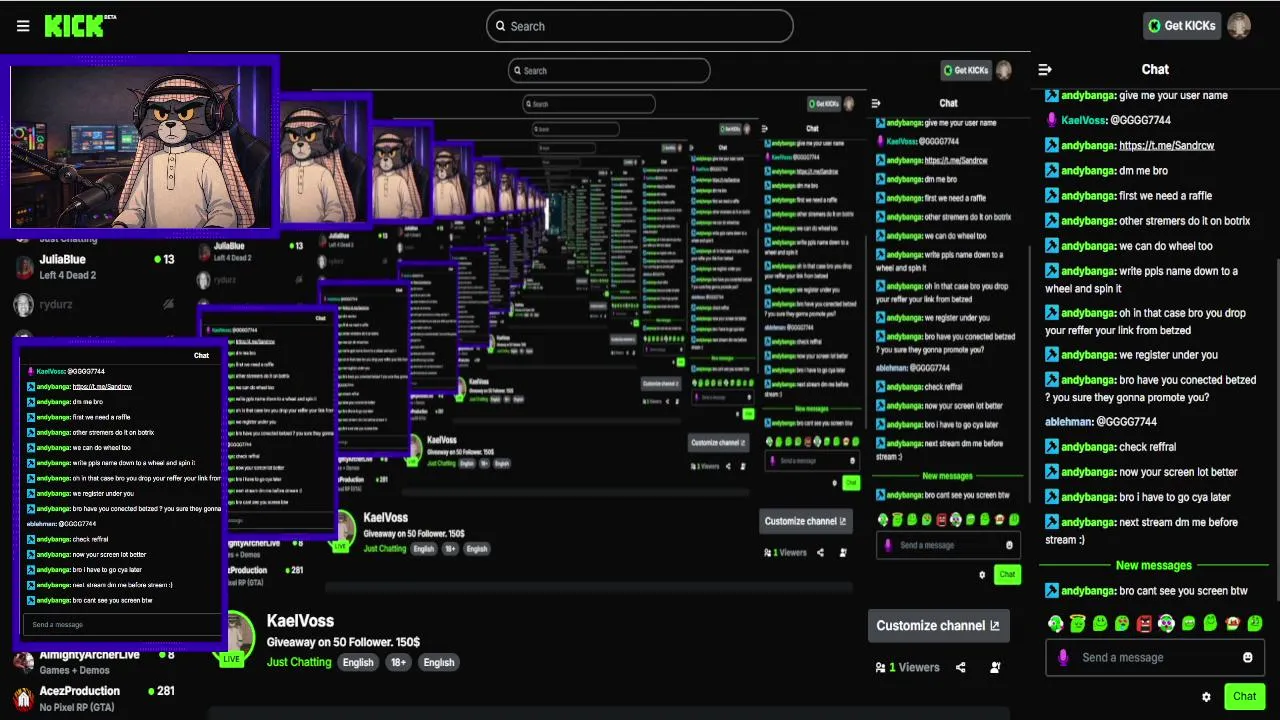Click the green 'New messages' divider in main chat
This screenshot has height=720, width=1280.
point(1154,566)
